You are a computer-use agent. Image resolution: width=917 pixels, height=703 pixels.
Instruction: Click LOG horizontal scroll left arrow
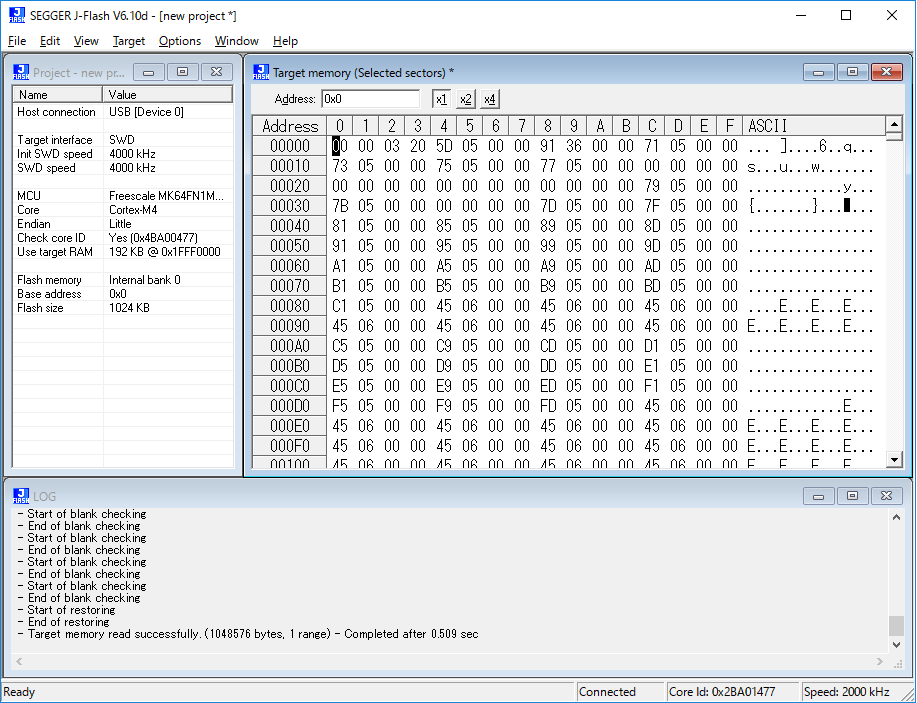[x=19, y=661]
